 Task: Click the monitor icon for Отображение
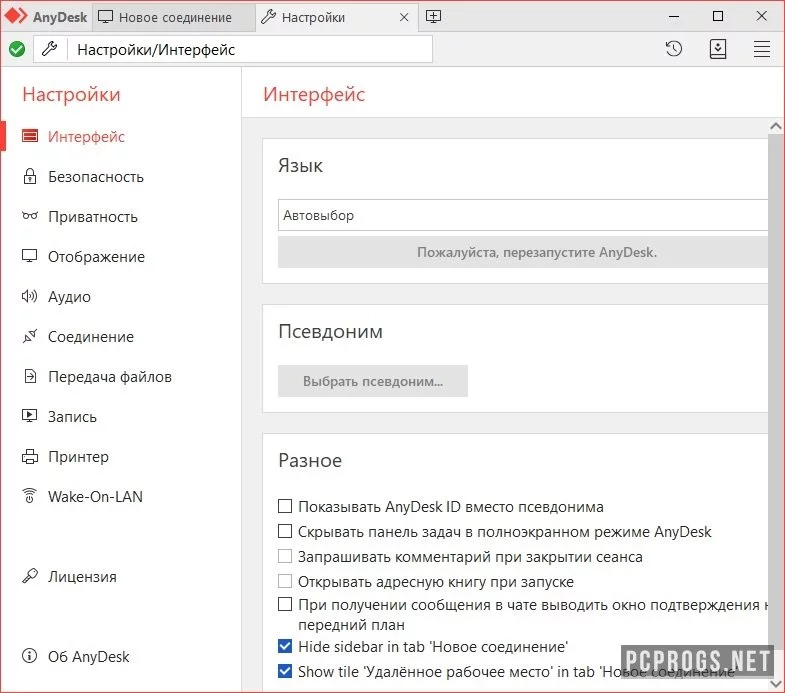tap(30, 256)
